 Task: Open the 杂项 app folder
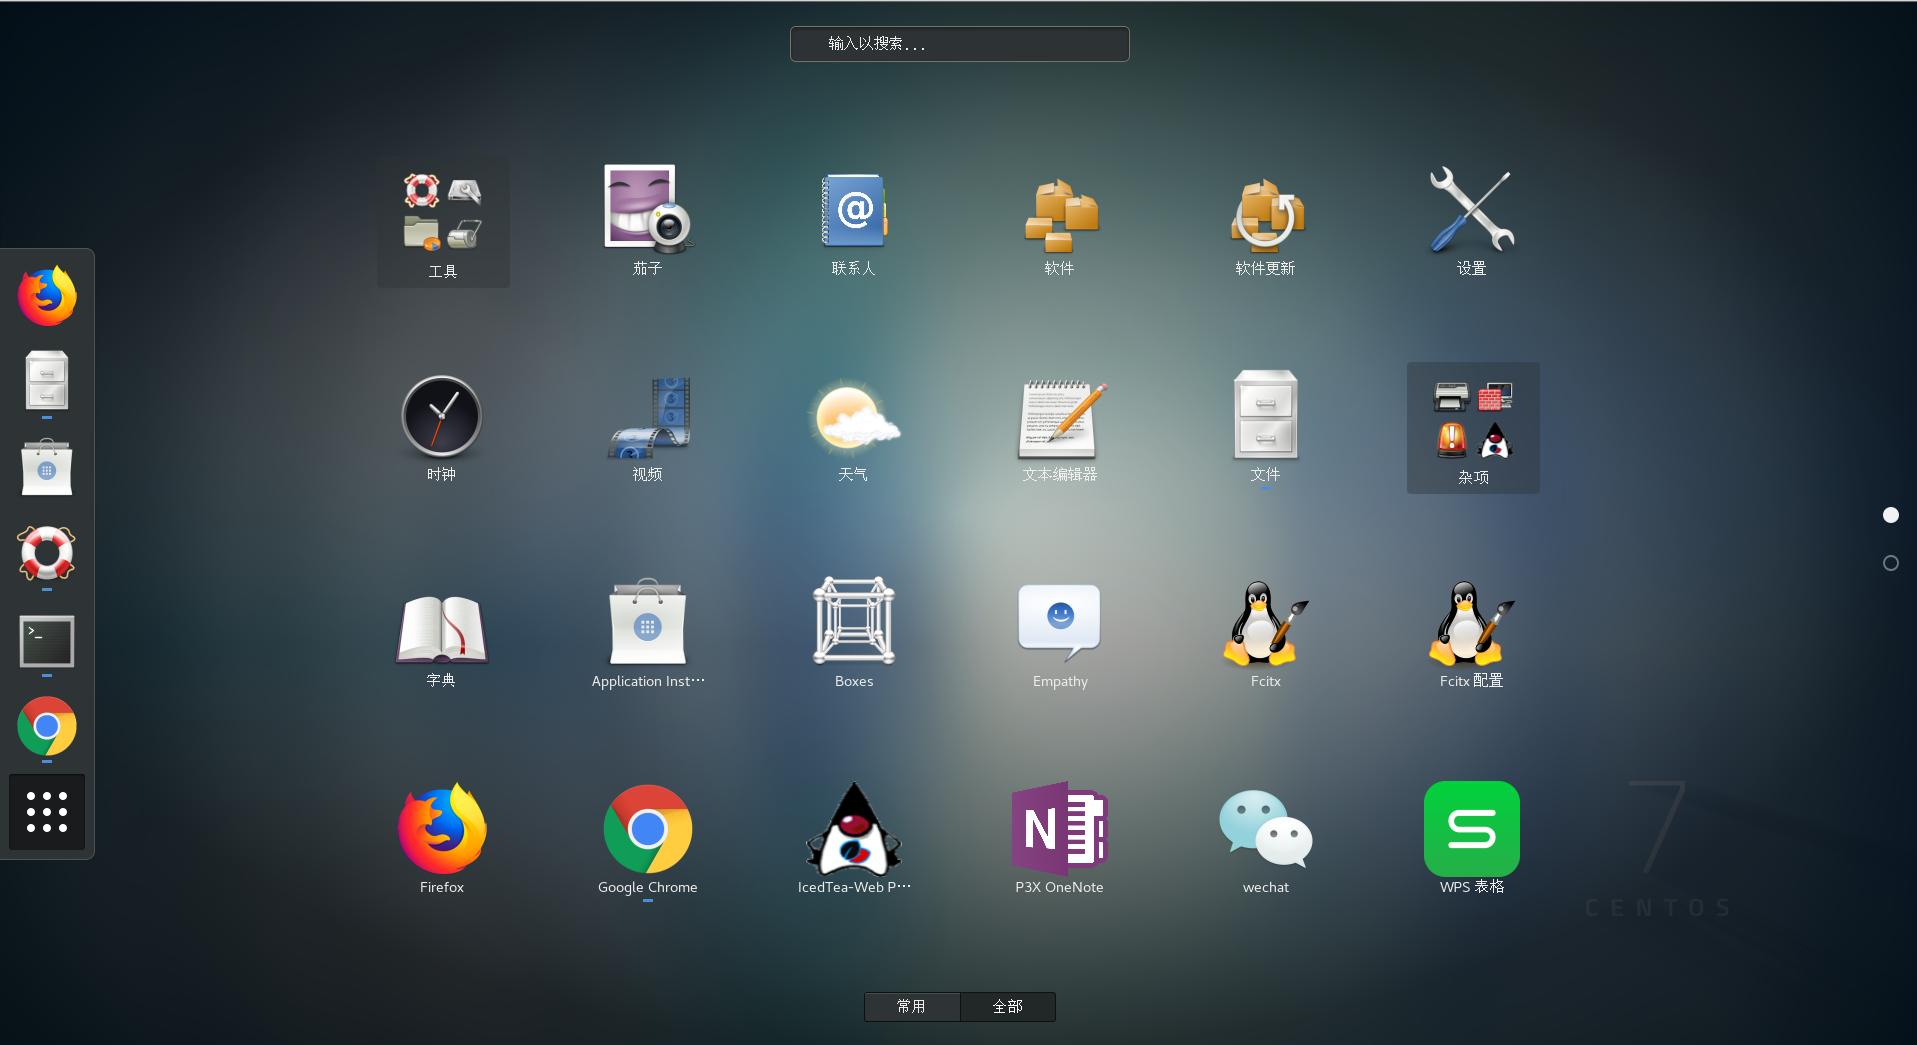[1471, 428]
